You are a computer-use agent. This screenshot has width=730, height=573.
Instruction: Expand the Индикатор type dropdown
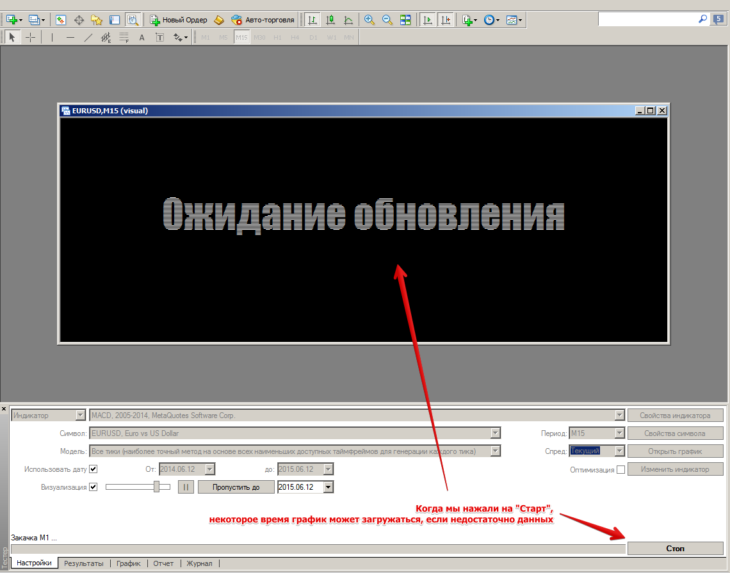coord(80,415)
